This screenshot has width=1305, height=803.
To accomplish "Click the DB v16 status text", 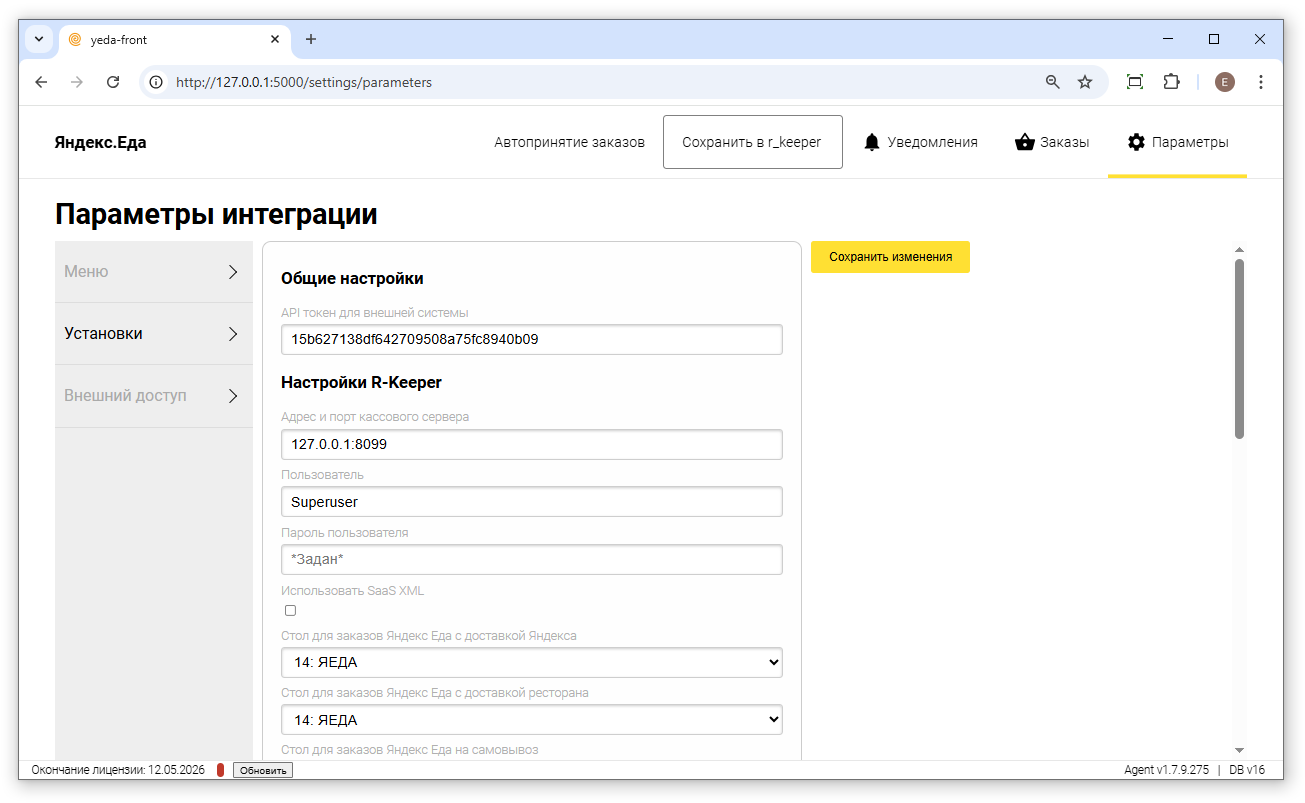I will pyautogui.click(x=1247, y=770).
